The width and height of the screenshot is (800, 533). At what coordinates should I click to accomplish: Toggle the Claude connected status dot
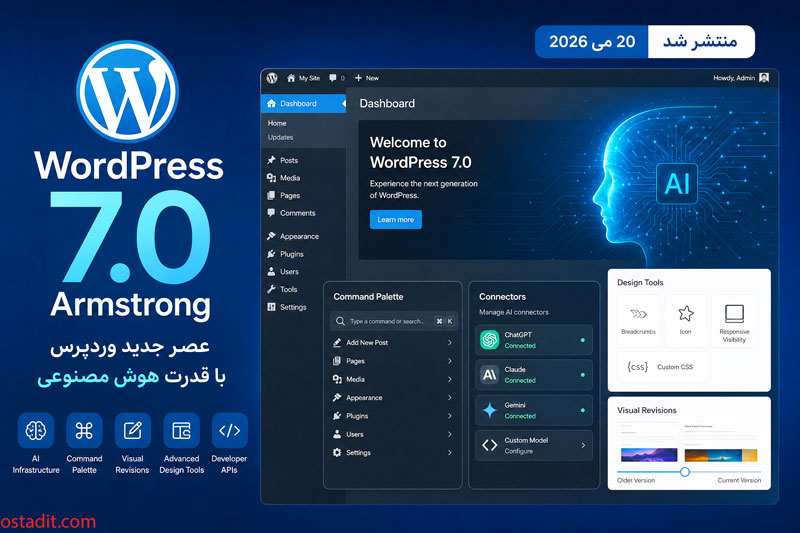[583, 375]
